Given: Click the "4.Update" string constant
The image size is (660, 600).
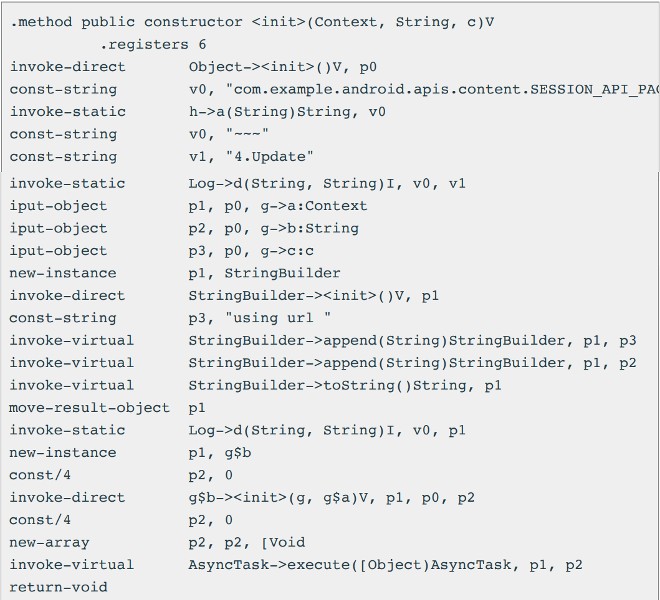Looking at the screenshot, I should coord(269,157).
